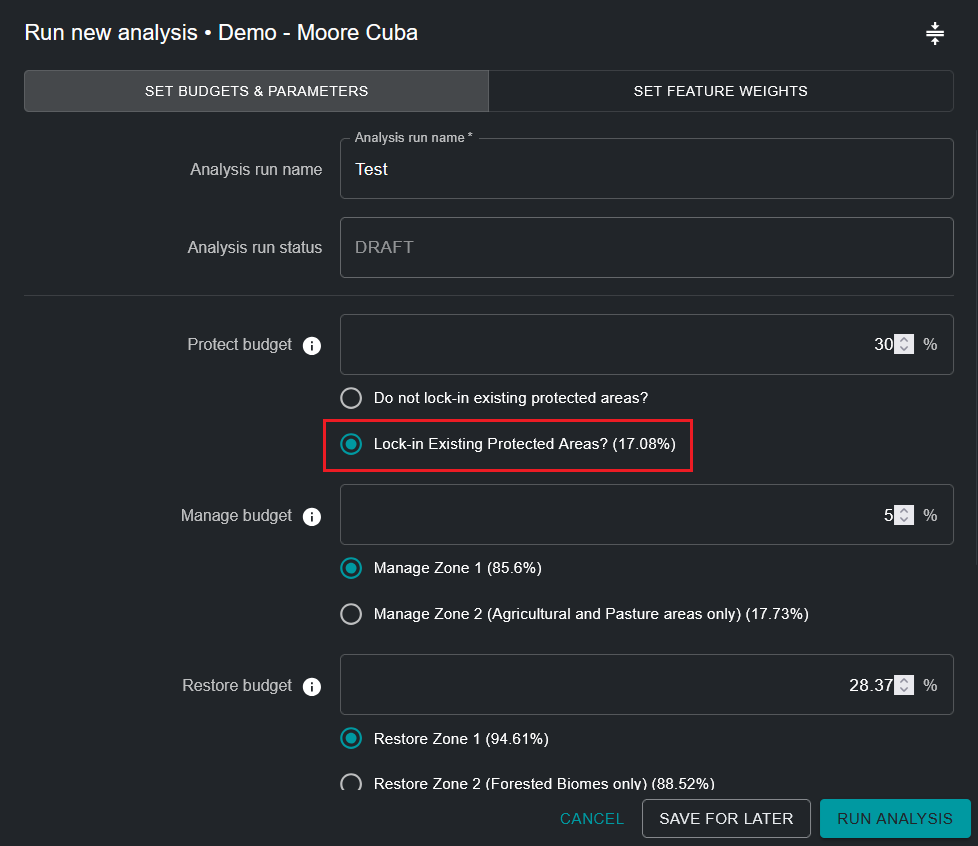Cancel the new analysis dialog
This screenshot has height=846, width=978.
(x=591, y=818)
